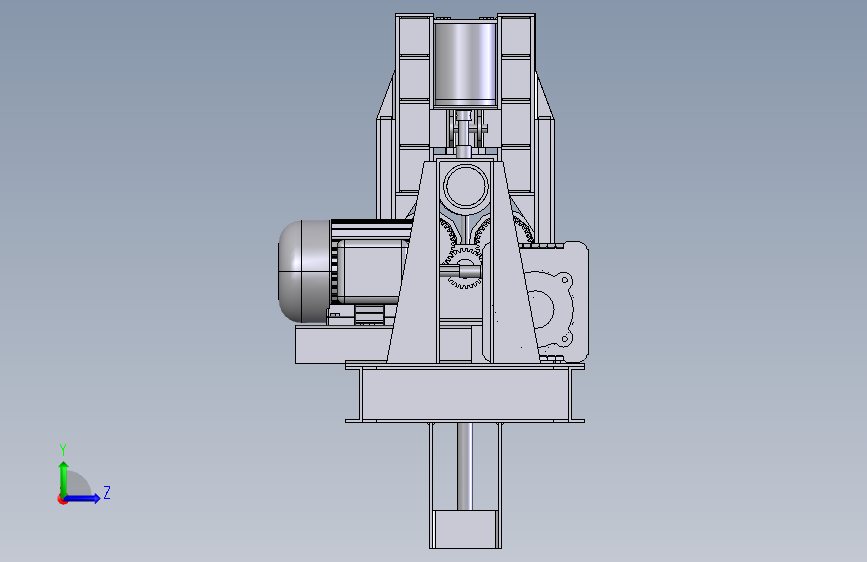Click the blue Z axis arrow of the triad
The image size is (867, 562).
click(x=83, y=498)
